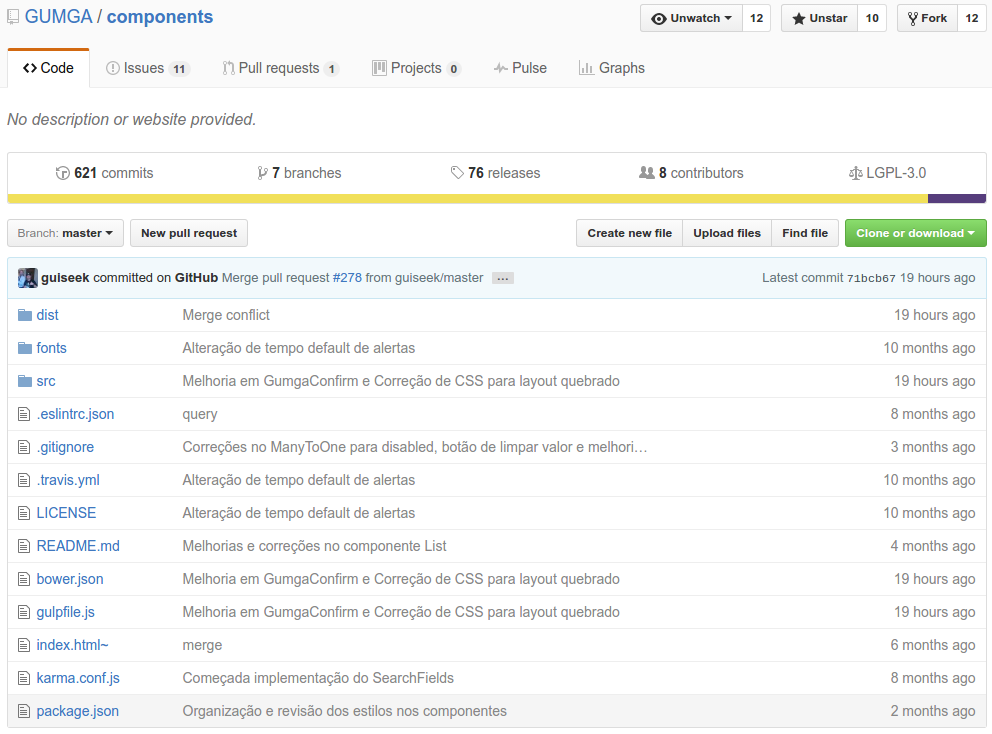Click New pull request button
992x734 pixels.
[189, 233]
